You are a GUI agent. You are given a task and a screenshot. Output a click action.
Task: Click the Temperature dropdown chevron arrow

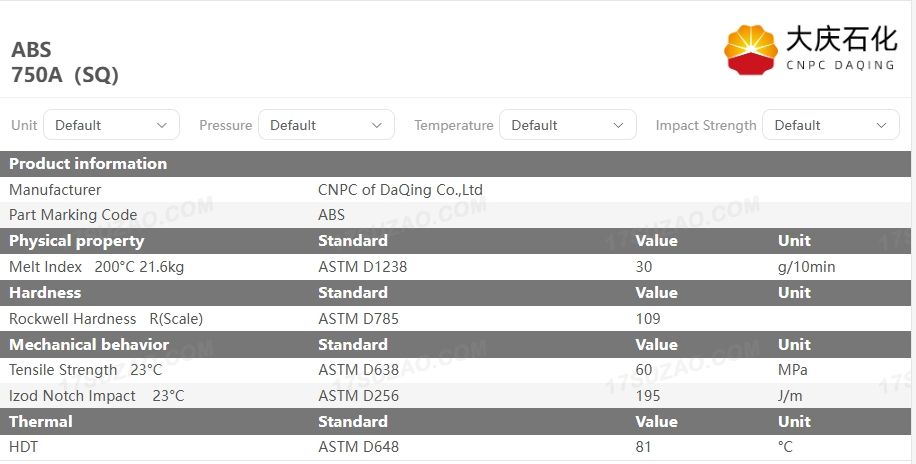(618, 125)
